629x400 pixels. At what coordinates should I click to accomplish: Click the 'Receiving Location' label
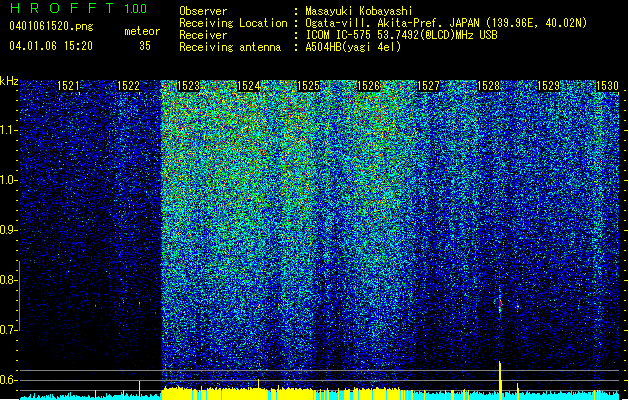coord(233,23)
